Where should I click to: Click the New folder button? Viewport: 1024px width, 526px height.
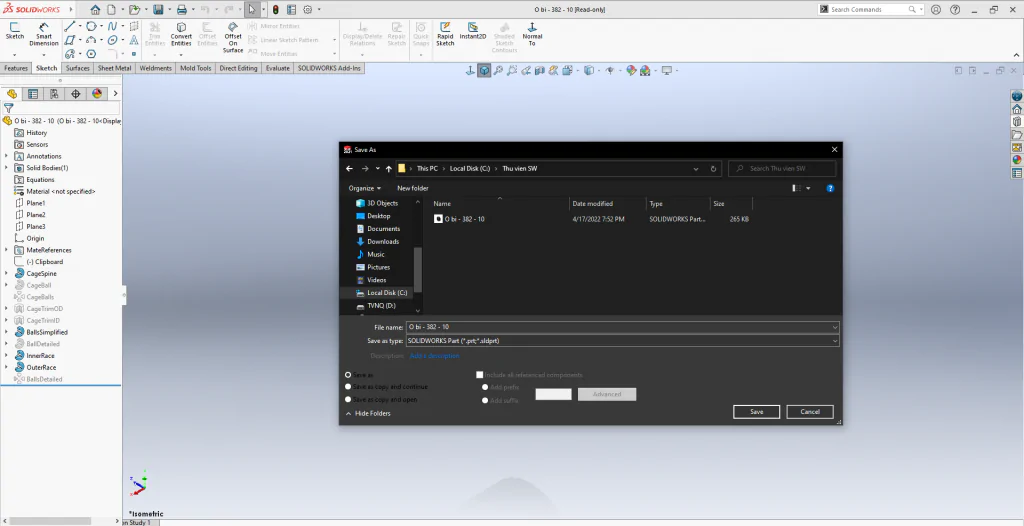click(x=413, y=188)
